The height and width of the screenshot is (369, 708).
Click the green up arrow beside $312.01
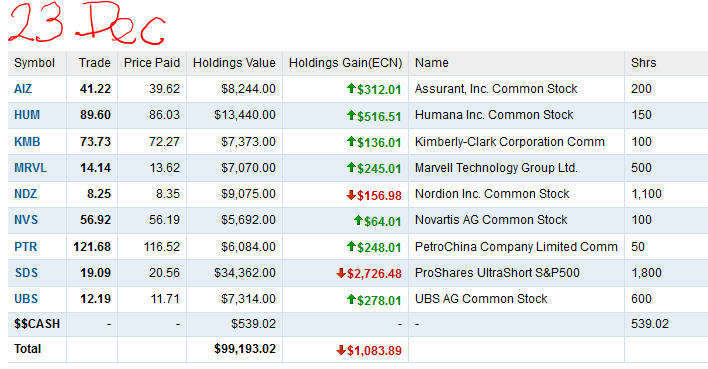click(x=351, y=89)
